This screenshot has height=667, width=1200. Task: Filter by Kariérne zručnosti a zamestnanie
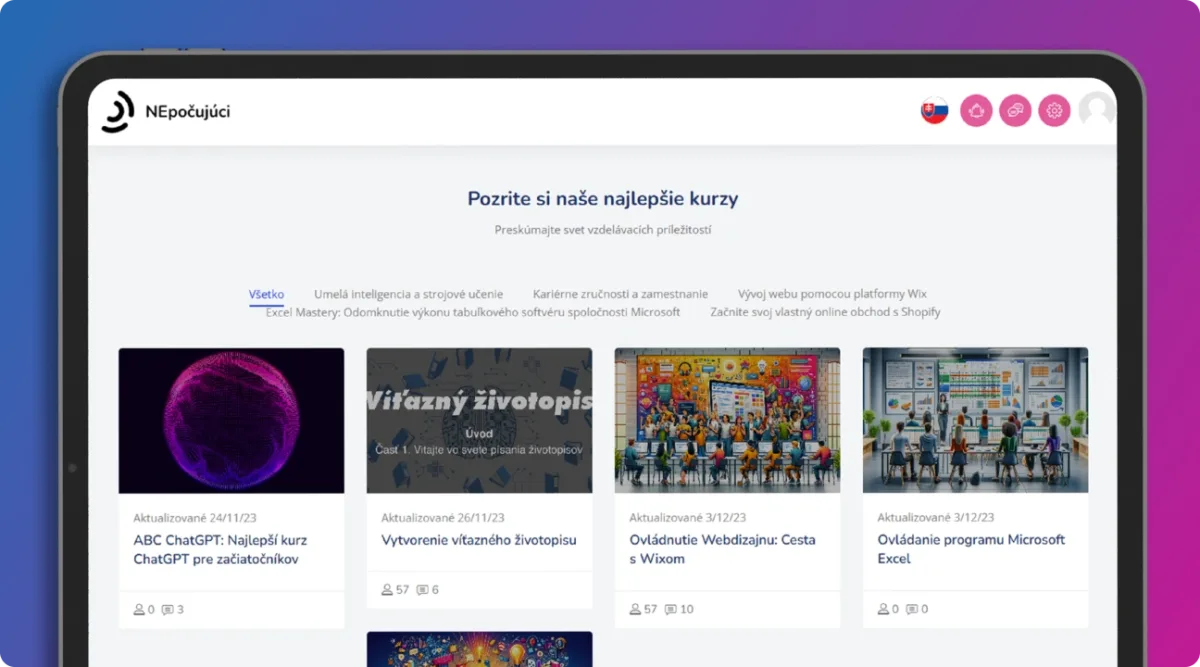(620, 294)
